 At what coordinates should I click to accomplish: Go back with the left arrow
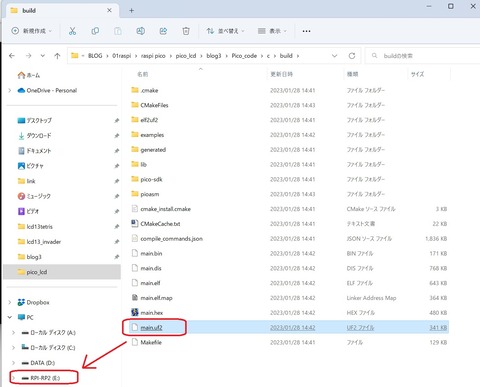[x=12, y=56]
